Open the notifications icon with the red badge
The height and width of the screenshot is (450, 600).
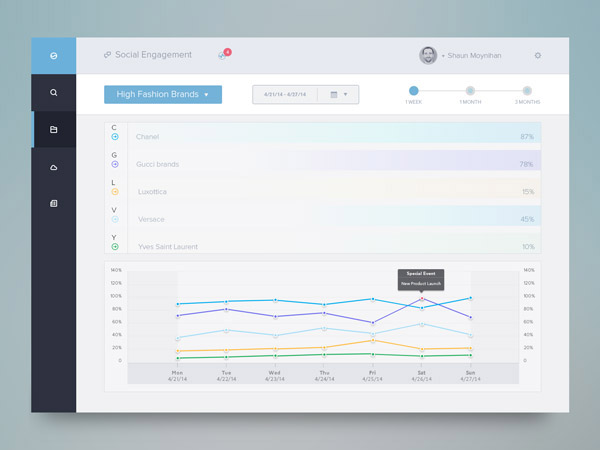(224, 54)
